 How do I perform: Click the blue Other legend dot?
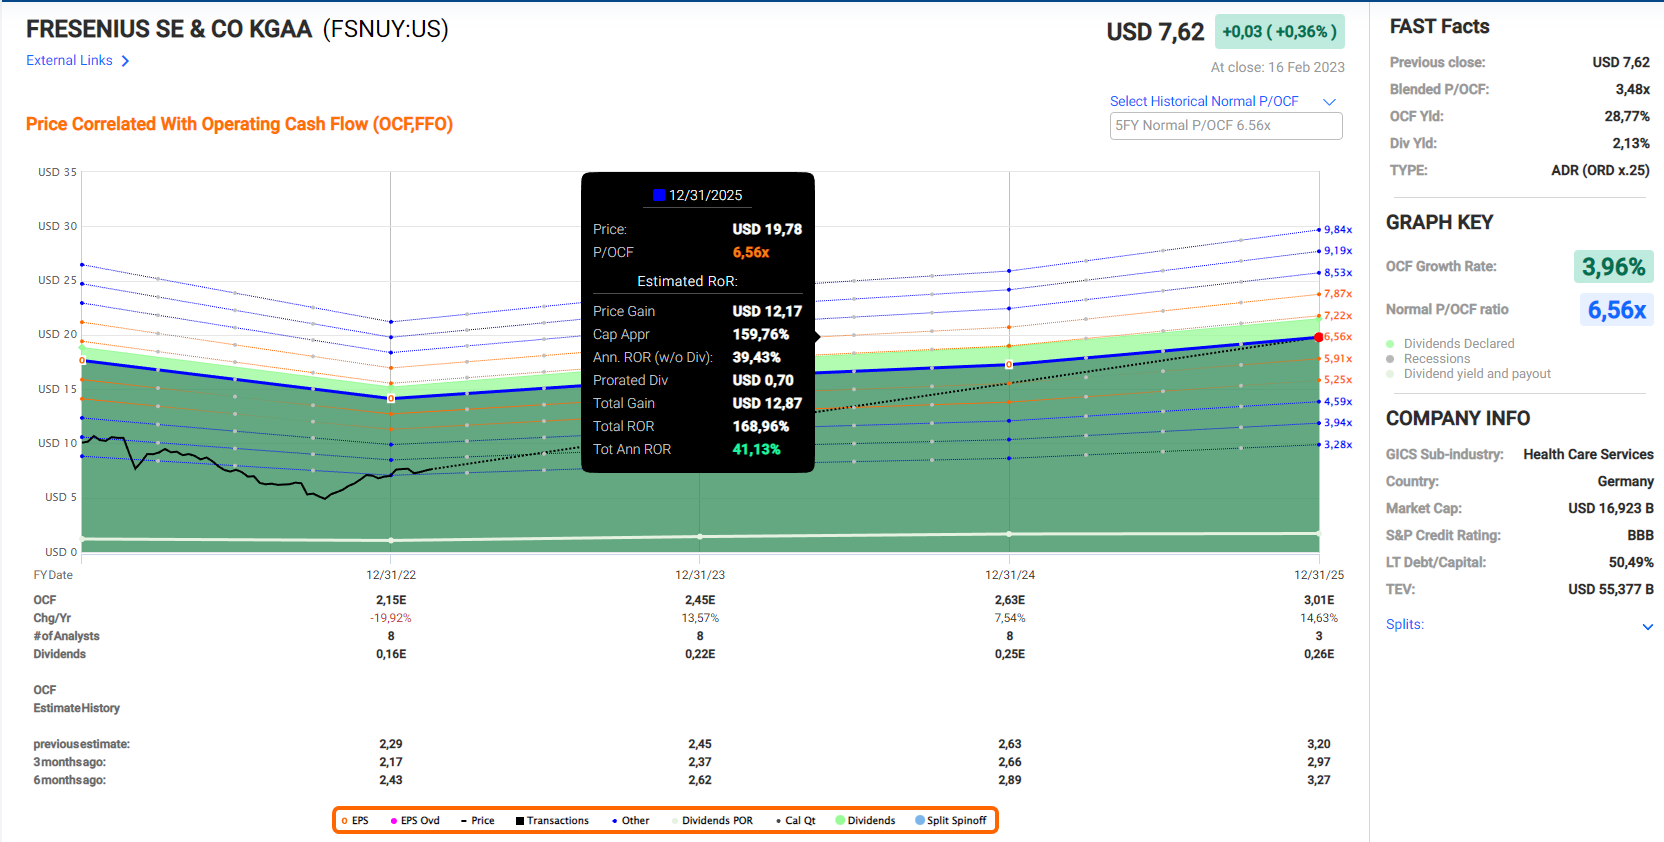coord(614,821)
